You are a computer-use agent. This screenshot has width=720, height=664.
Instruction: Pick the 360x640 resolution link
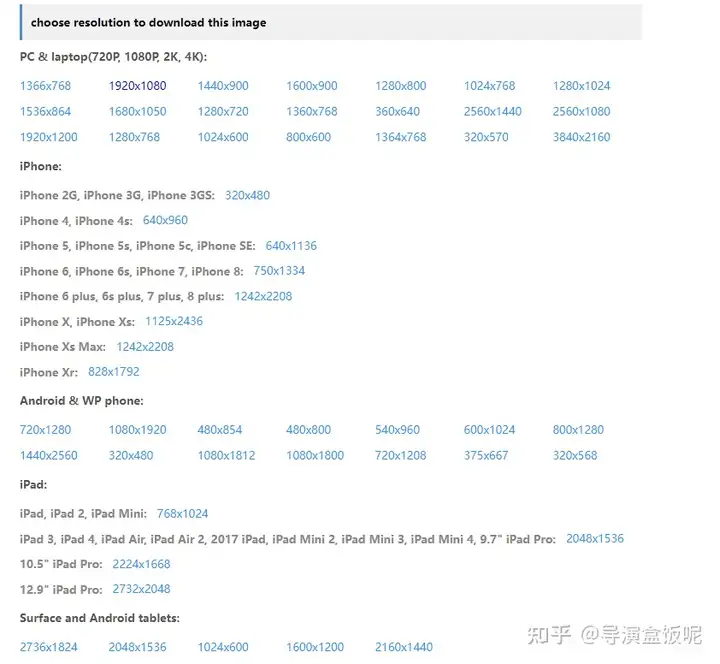pos(397,112)
